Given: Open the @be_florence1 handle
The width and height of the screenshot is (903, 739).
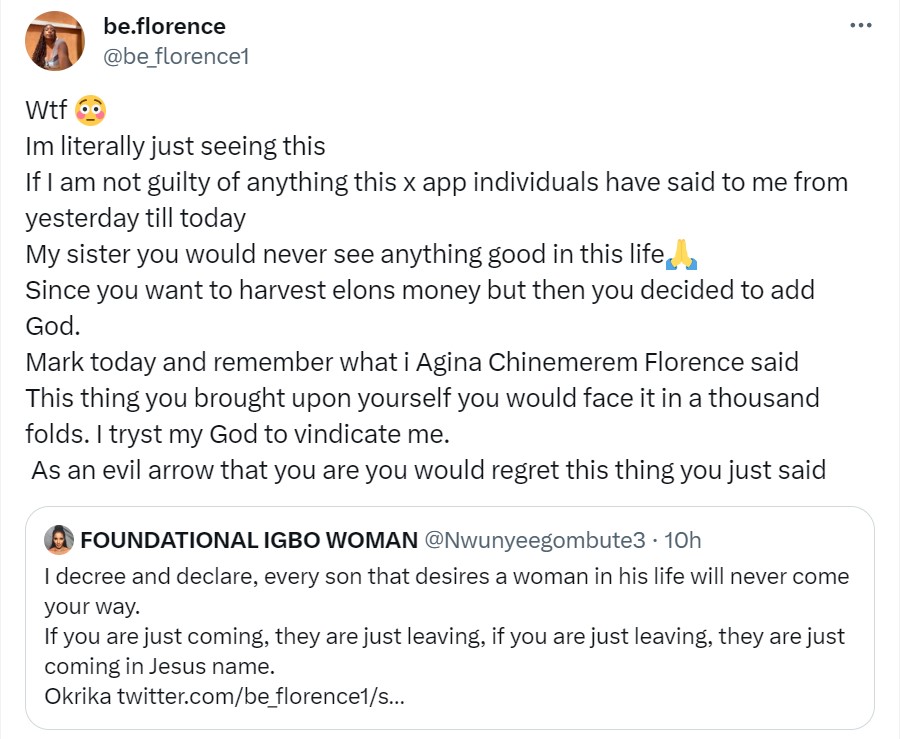Looking at the screenshot, I should click(175, 56).
